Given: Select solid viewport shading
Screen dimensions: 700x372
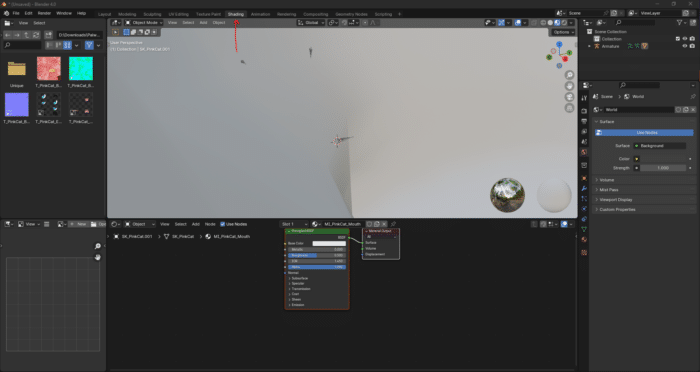Looking at the screenshot, I should point(550,22).
